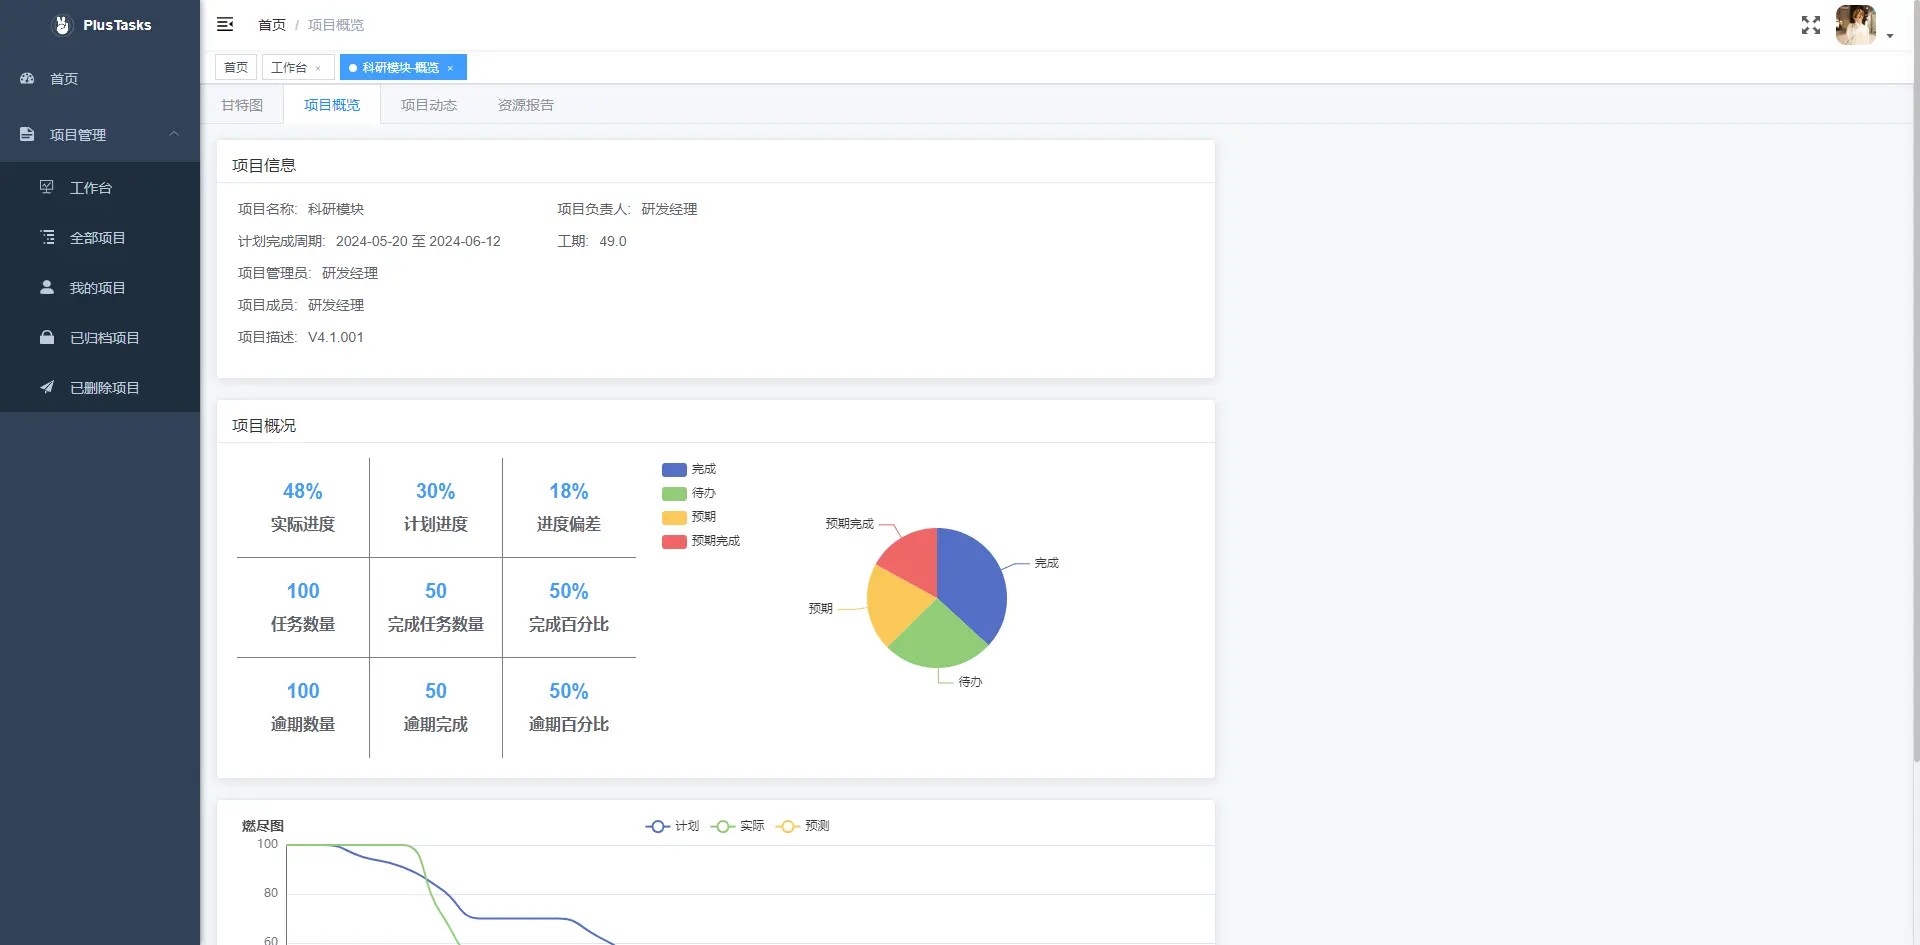Collapse the 项目管理 sidebar menu
The height and width of the screenshot is (945, 1920).
point(174,134)
